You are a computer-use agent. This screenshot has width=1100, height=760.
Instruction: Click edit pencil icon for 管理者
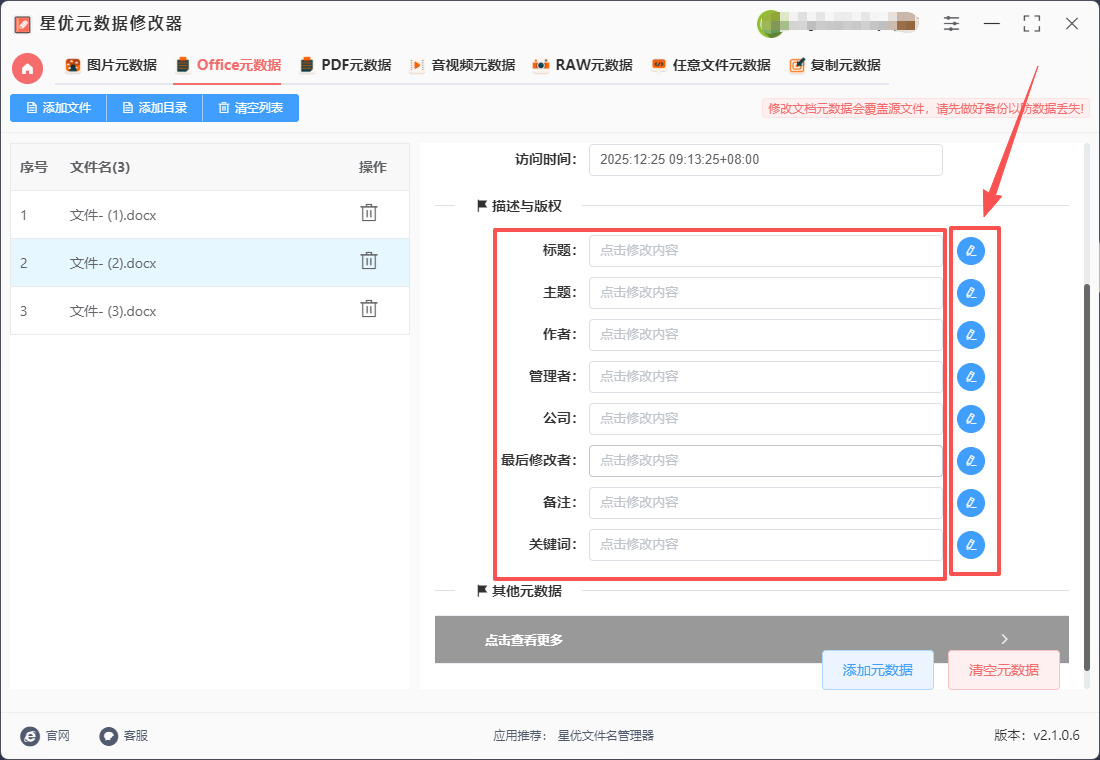point(971,377)
